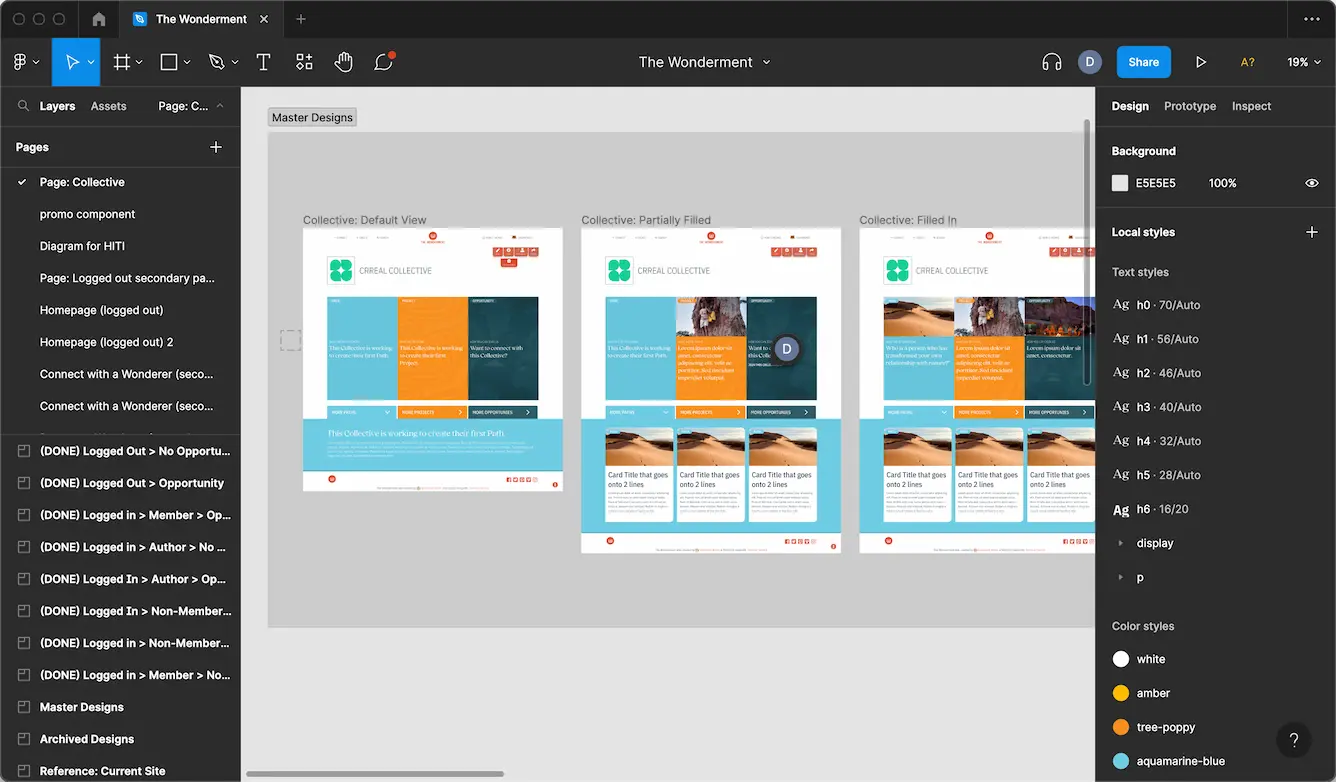
Task: Expand the p text style group
Action: 1121,577
